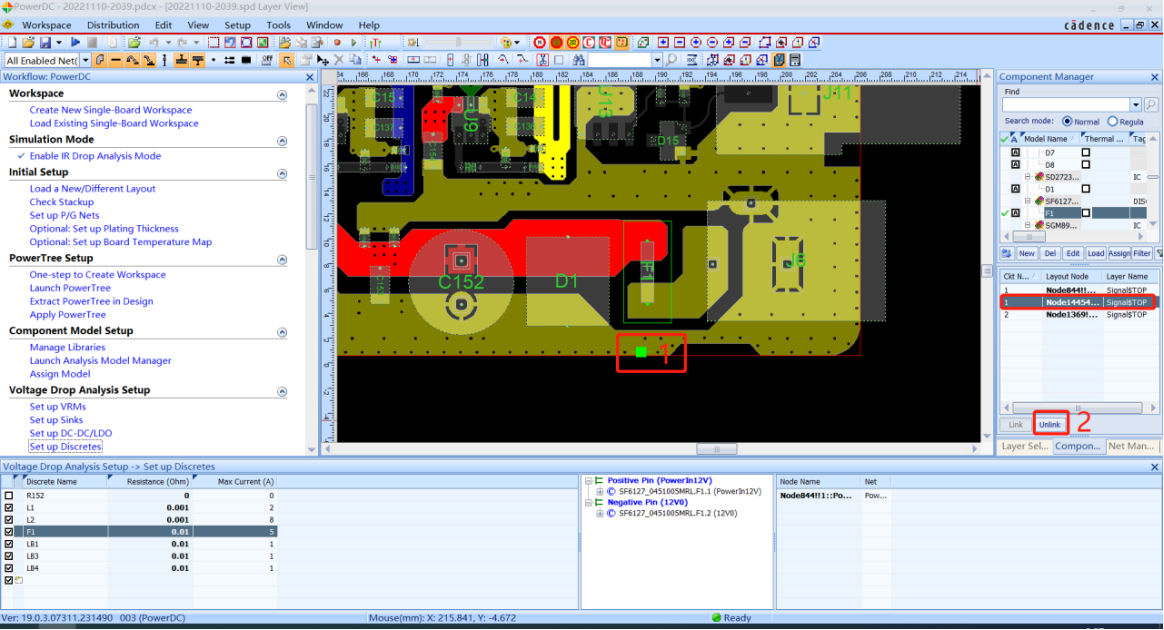
Task: Click the plane shape display toggle icon
Action: (x=99, y=60)
